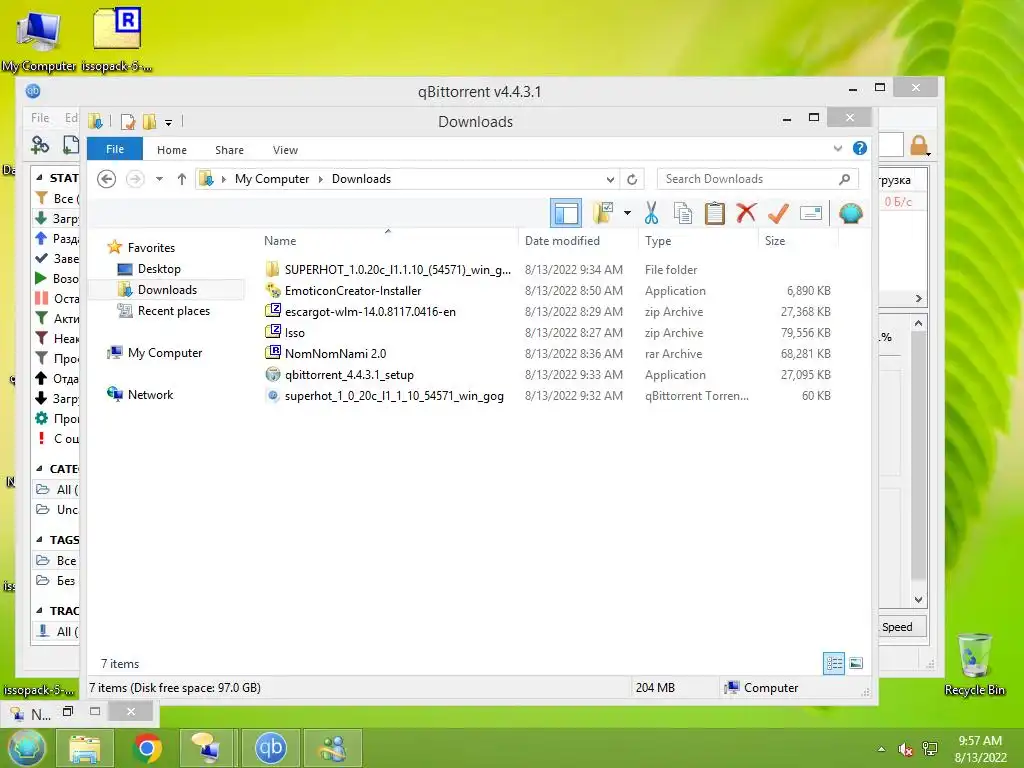Screen dimensions: 1024x768
Task: Select My Computer in the navigation pane
Action: coord(165,353)
